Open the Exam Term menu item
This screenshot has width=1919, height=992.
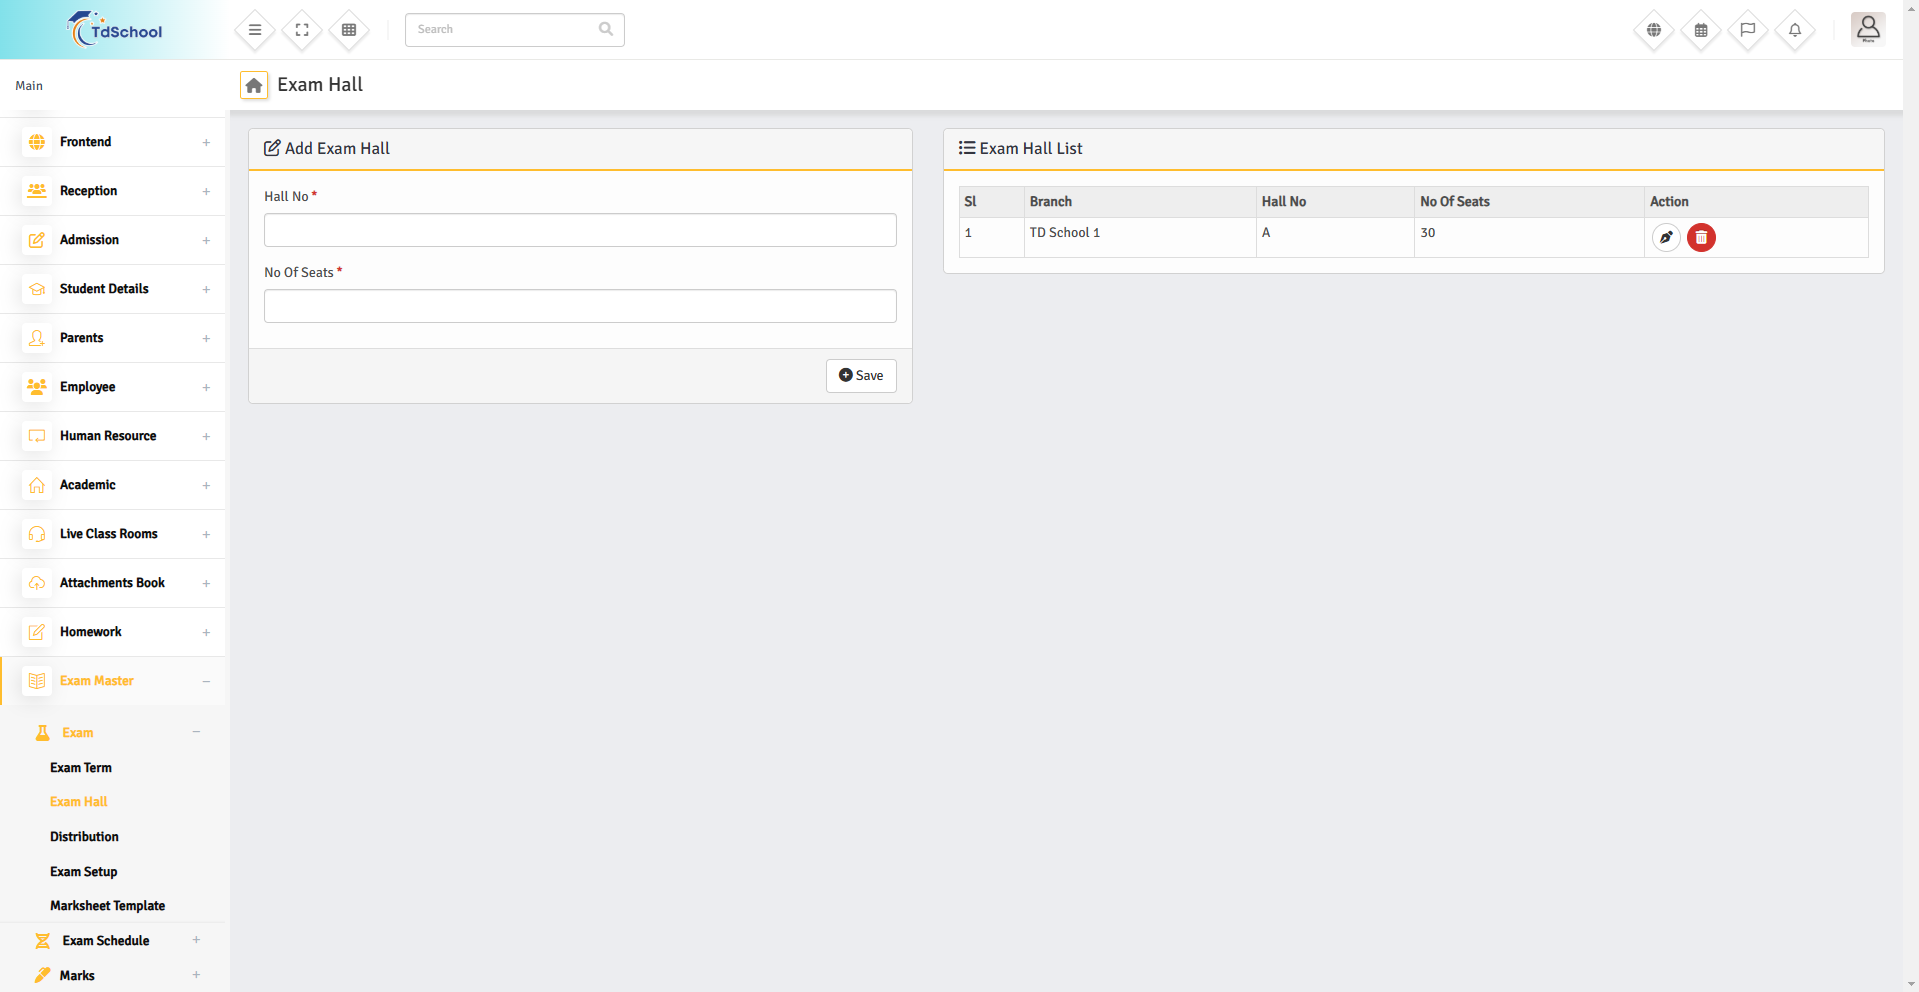(81, 768)
